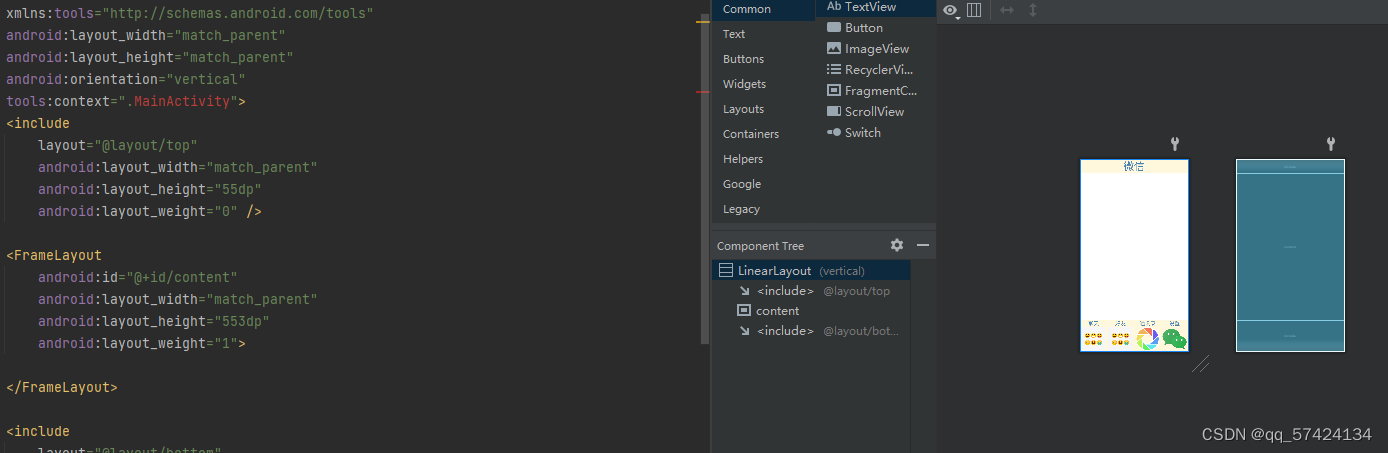This screenshot has width=1388, height=453.
Task: Select the content FrameLayout tree row
Action: coord(811,311)
